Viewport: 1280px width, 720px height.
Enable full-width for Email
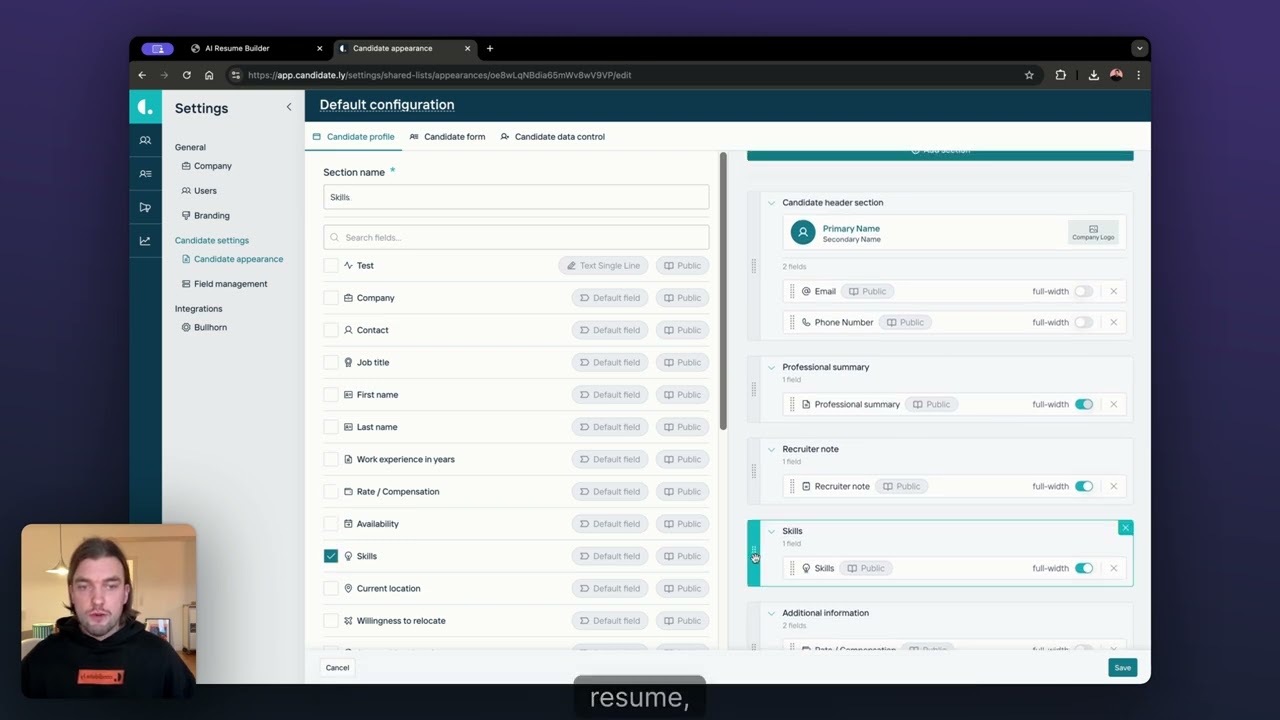[x=1084, y=291]
